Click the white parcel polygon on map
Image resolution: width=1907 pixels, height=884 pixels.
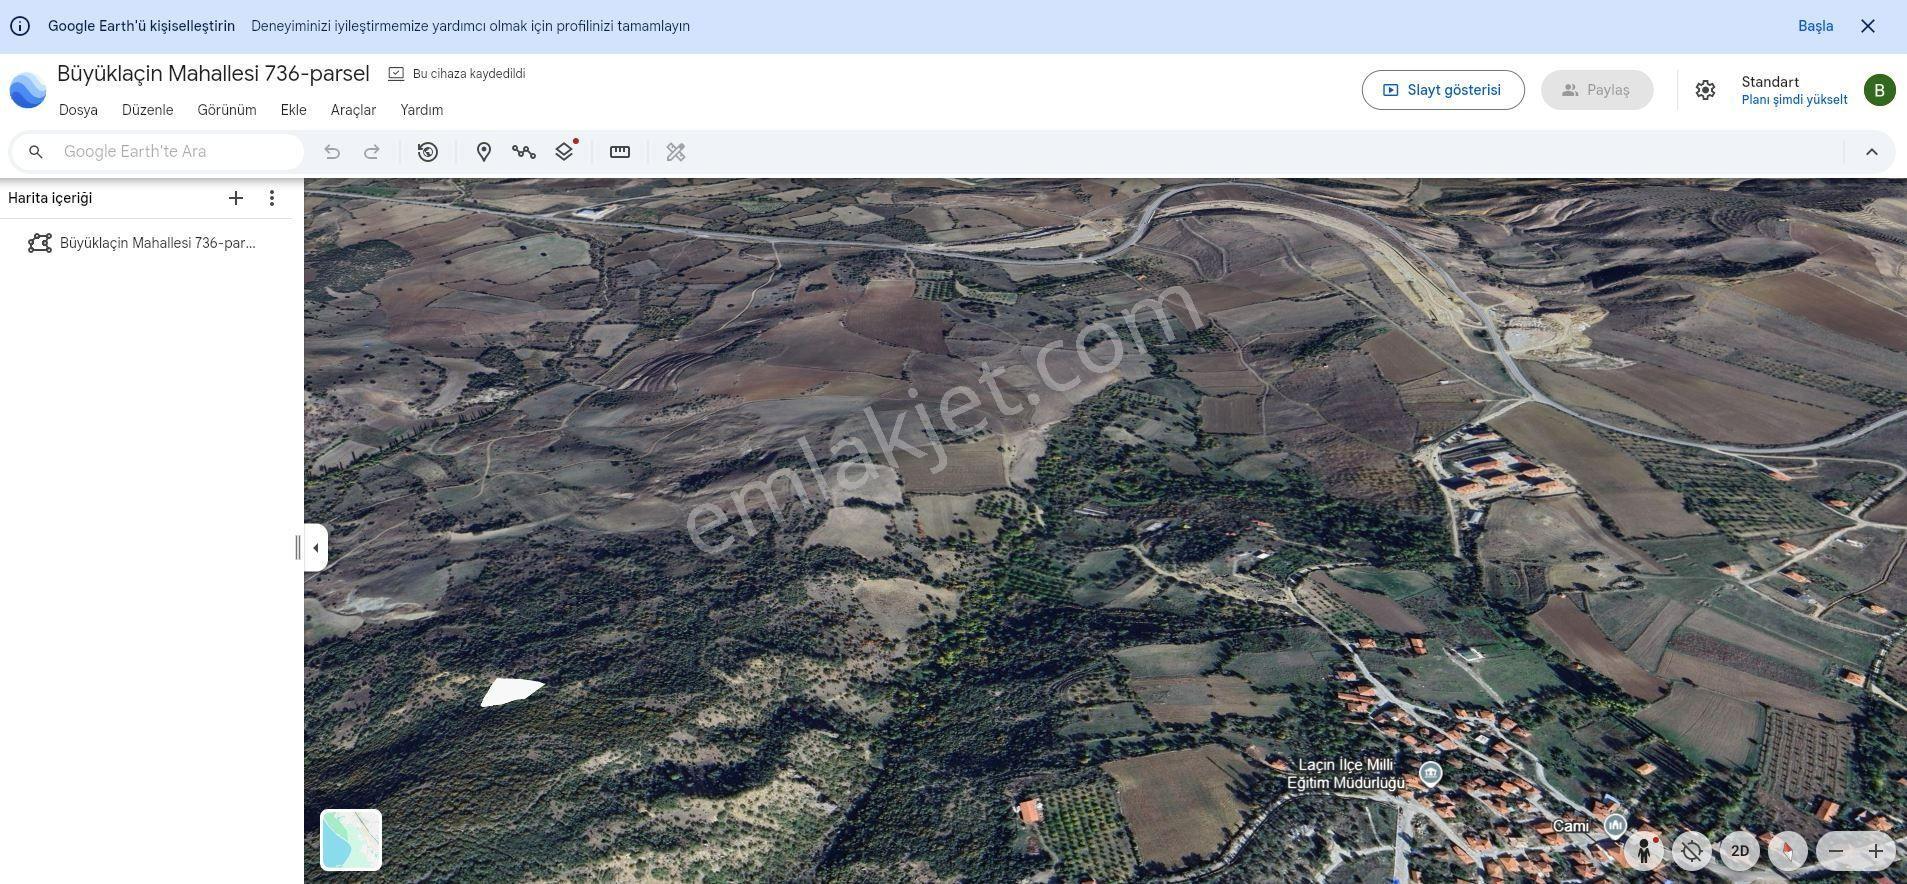512,691
